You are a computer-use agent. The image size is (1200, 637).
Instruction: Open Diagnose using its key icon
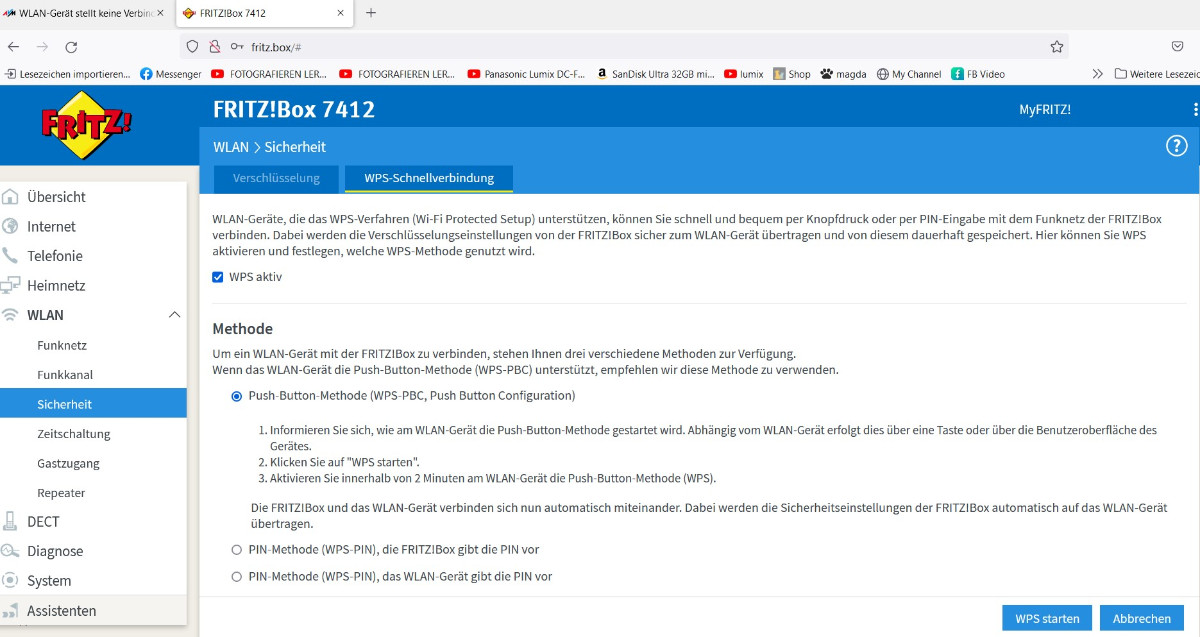(12, 550)
